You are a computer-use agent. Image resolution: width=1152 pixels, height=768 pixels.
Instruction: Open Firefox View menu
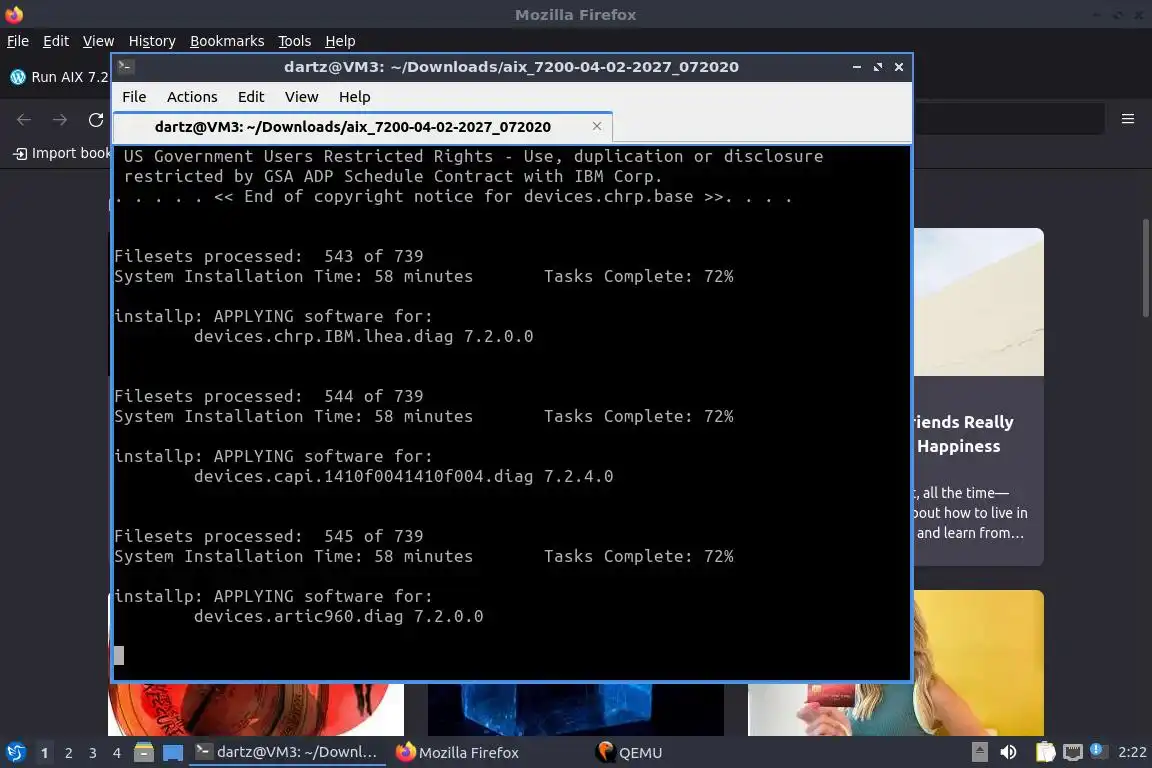pyautogui.click(x=98, y=41)
